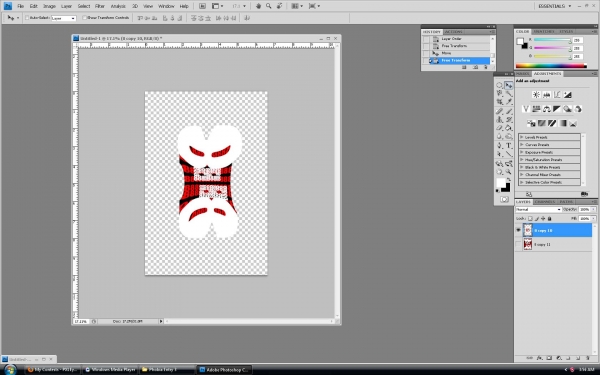Expand Curves Presets
600x375 pixels.
[521, 145]
